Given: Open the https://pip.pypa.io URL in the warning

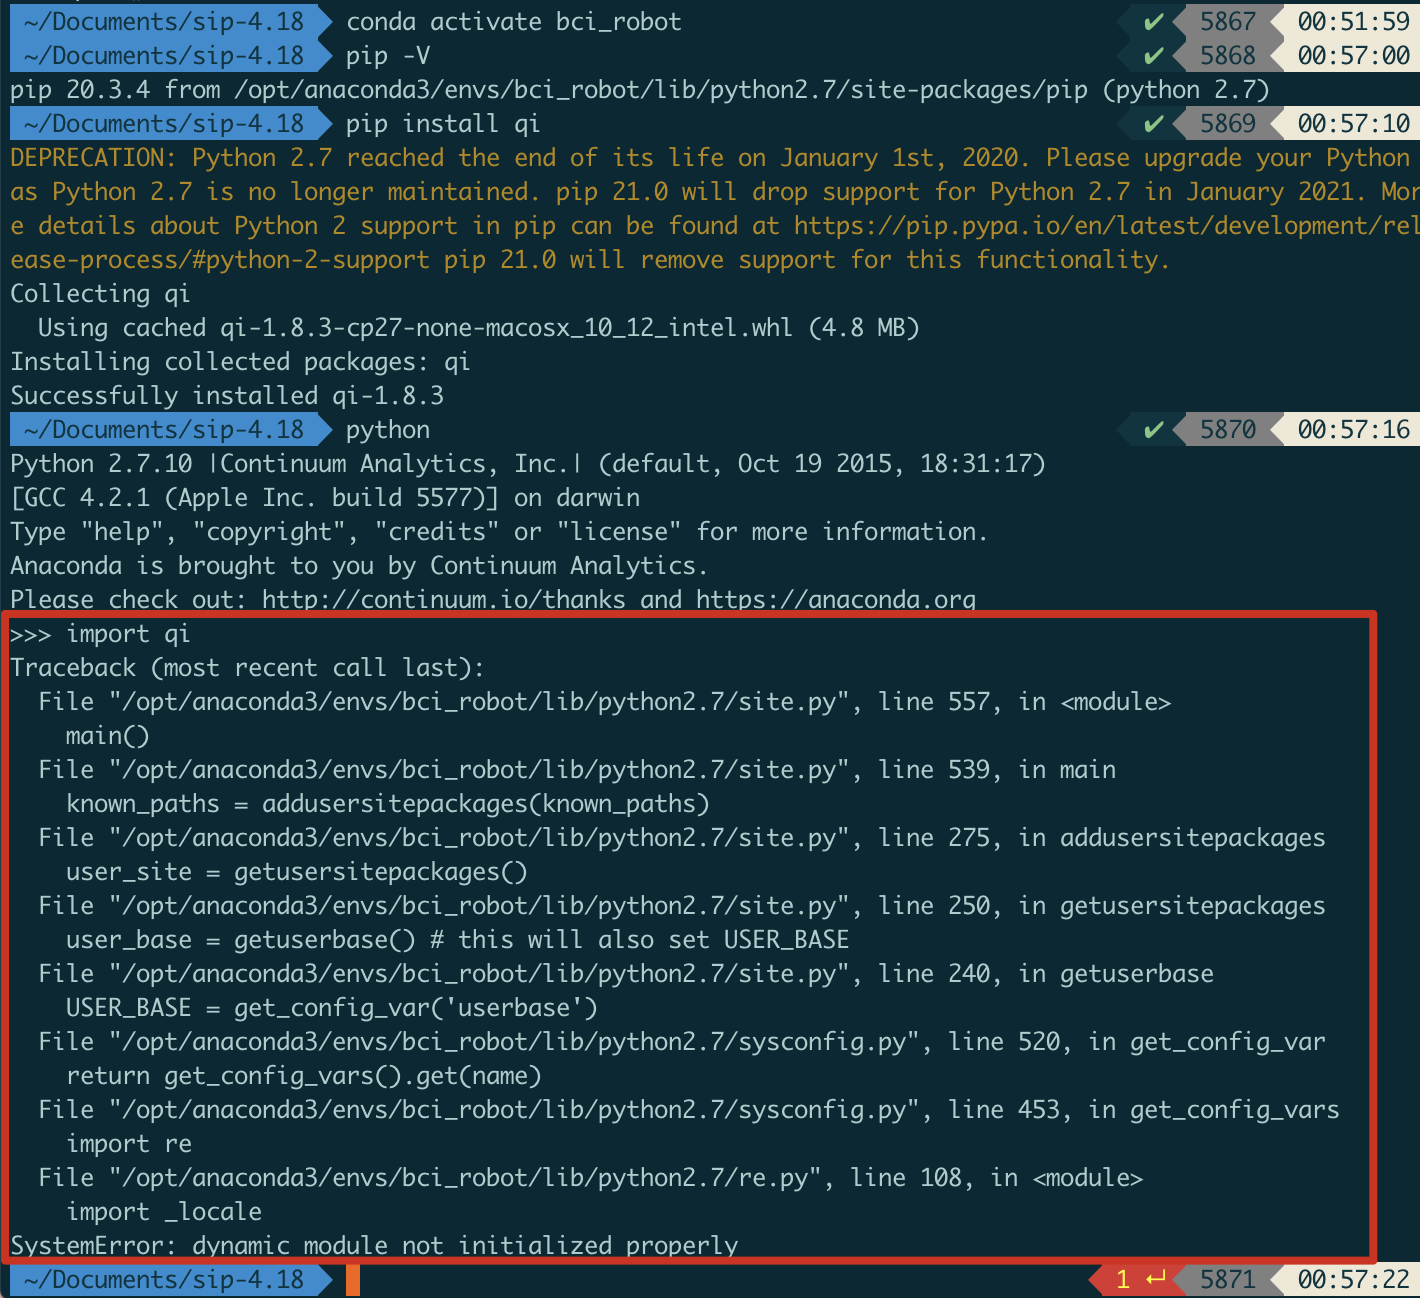Looking at the screenshot, I should [x=1107, y=225].
